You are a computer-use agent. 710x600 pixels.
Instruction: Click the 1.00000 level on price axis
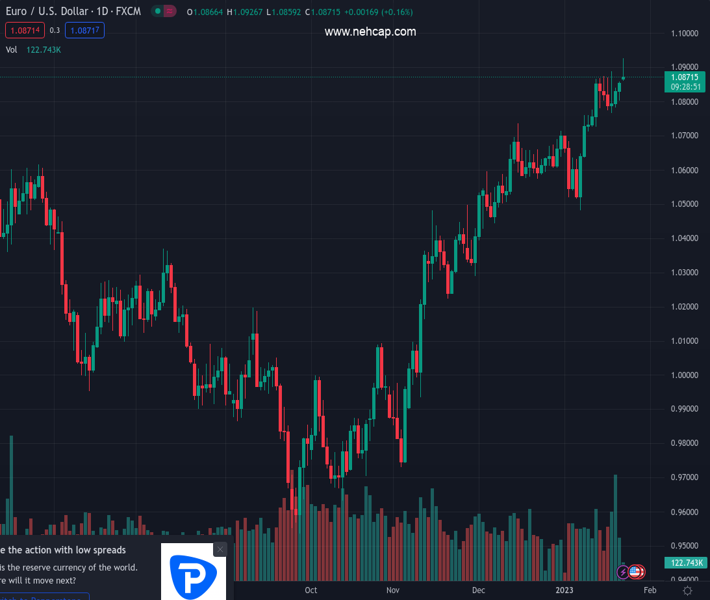pyautogui.click(x=684, y=375)
